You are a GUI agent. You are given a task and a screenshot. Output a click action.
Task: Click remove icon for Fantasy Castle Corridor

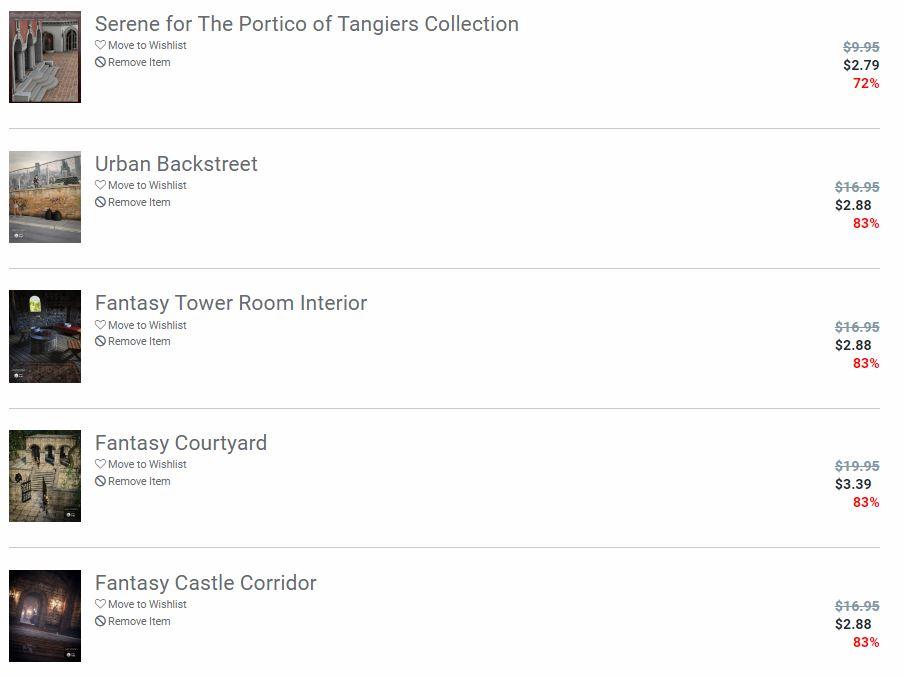pos(100,621)
